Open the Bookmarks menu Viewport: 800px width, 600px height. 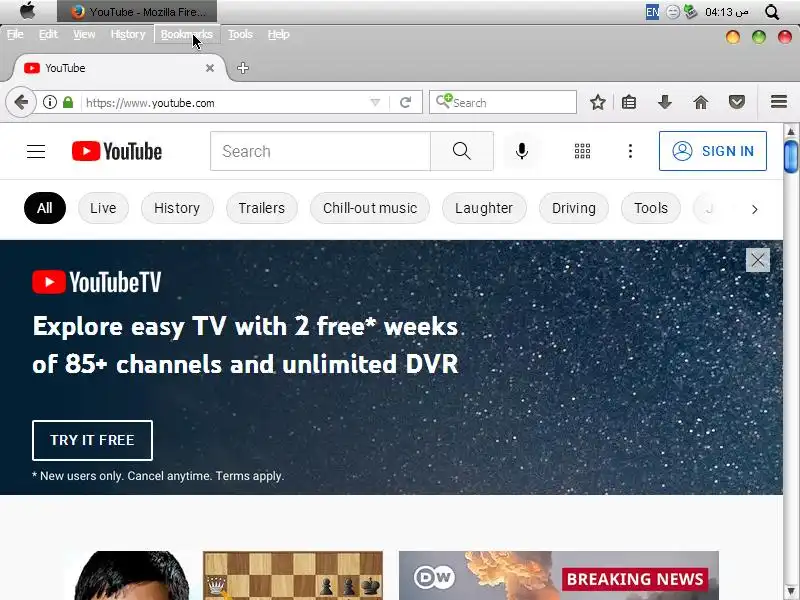[x=187, y=34]
